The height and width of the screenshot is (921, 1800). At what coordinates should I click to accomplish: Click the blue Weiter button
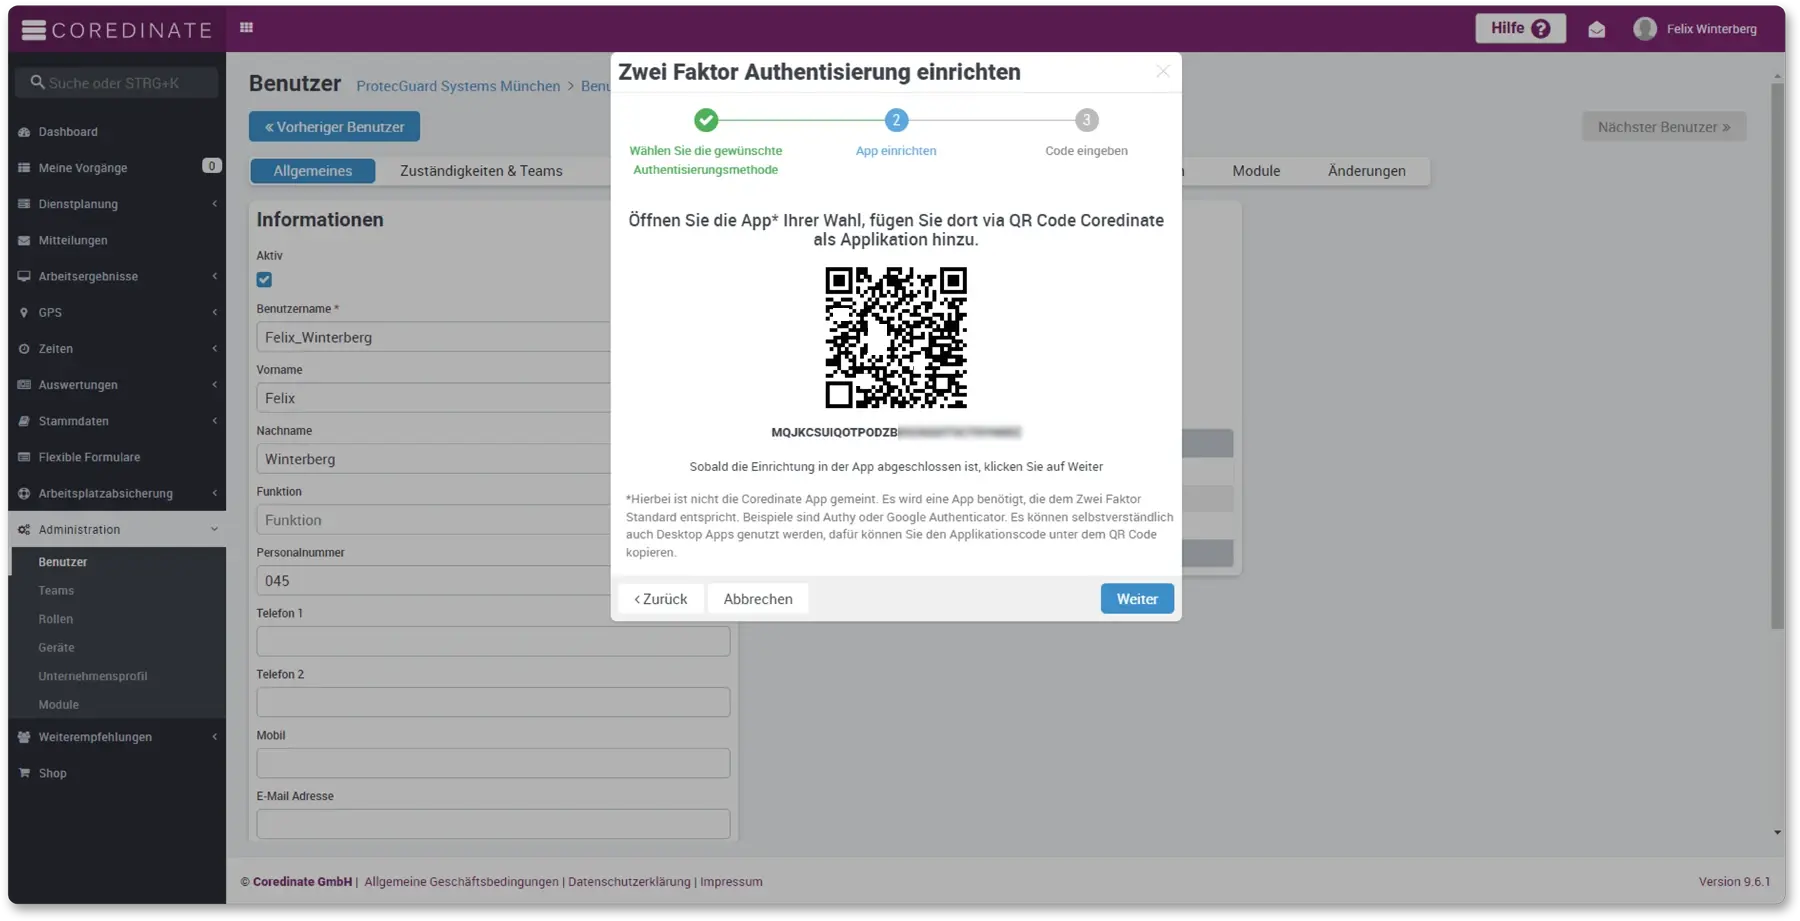[1136, 599]
